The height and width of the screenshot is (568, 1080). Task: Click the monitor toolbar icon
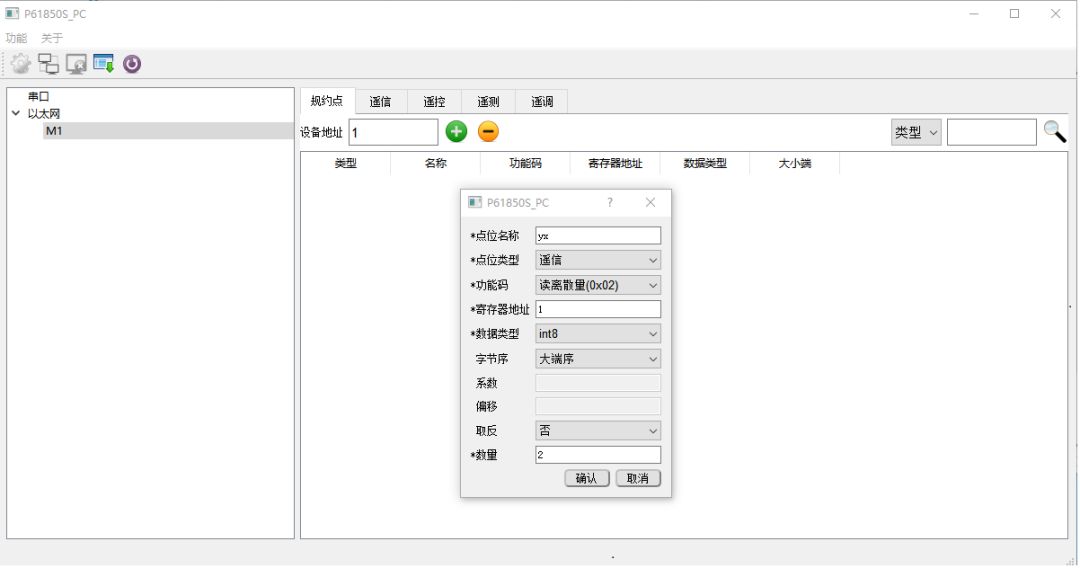click(76, 63)
